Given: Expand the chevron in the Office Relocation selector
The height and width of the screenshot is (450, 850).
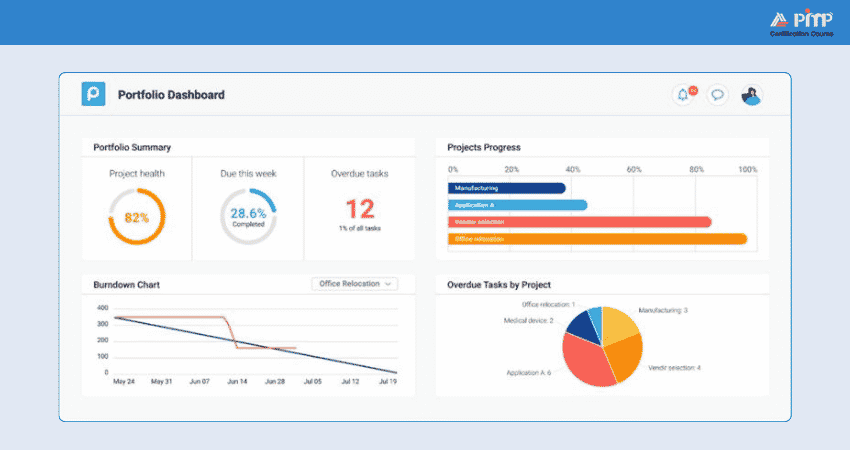Looking at the screenshot, I should tap(388, 284).
